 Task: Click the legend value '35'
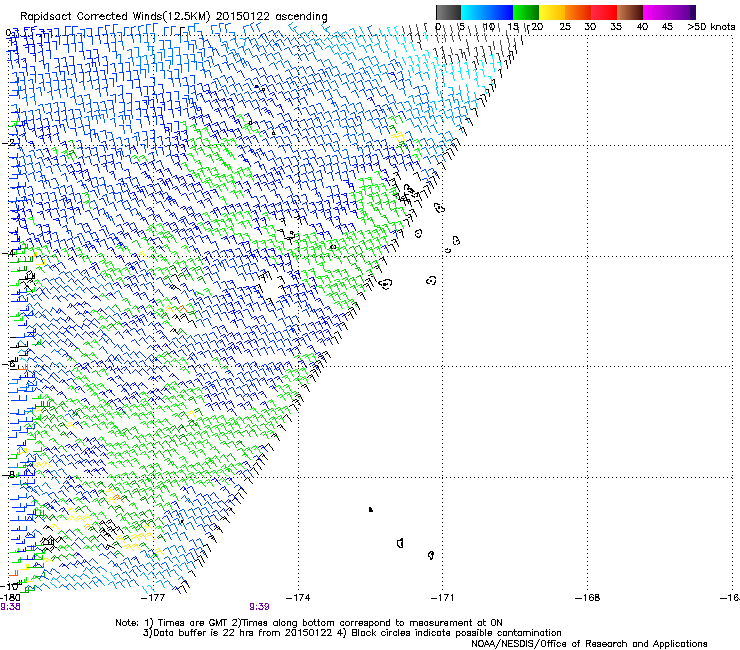click(616, 26)
